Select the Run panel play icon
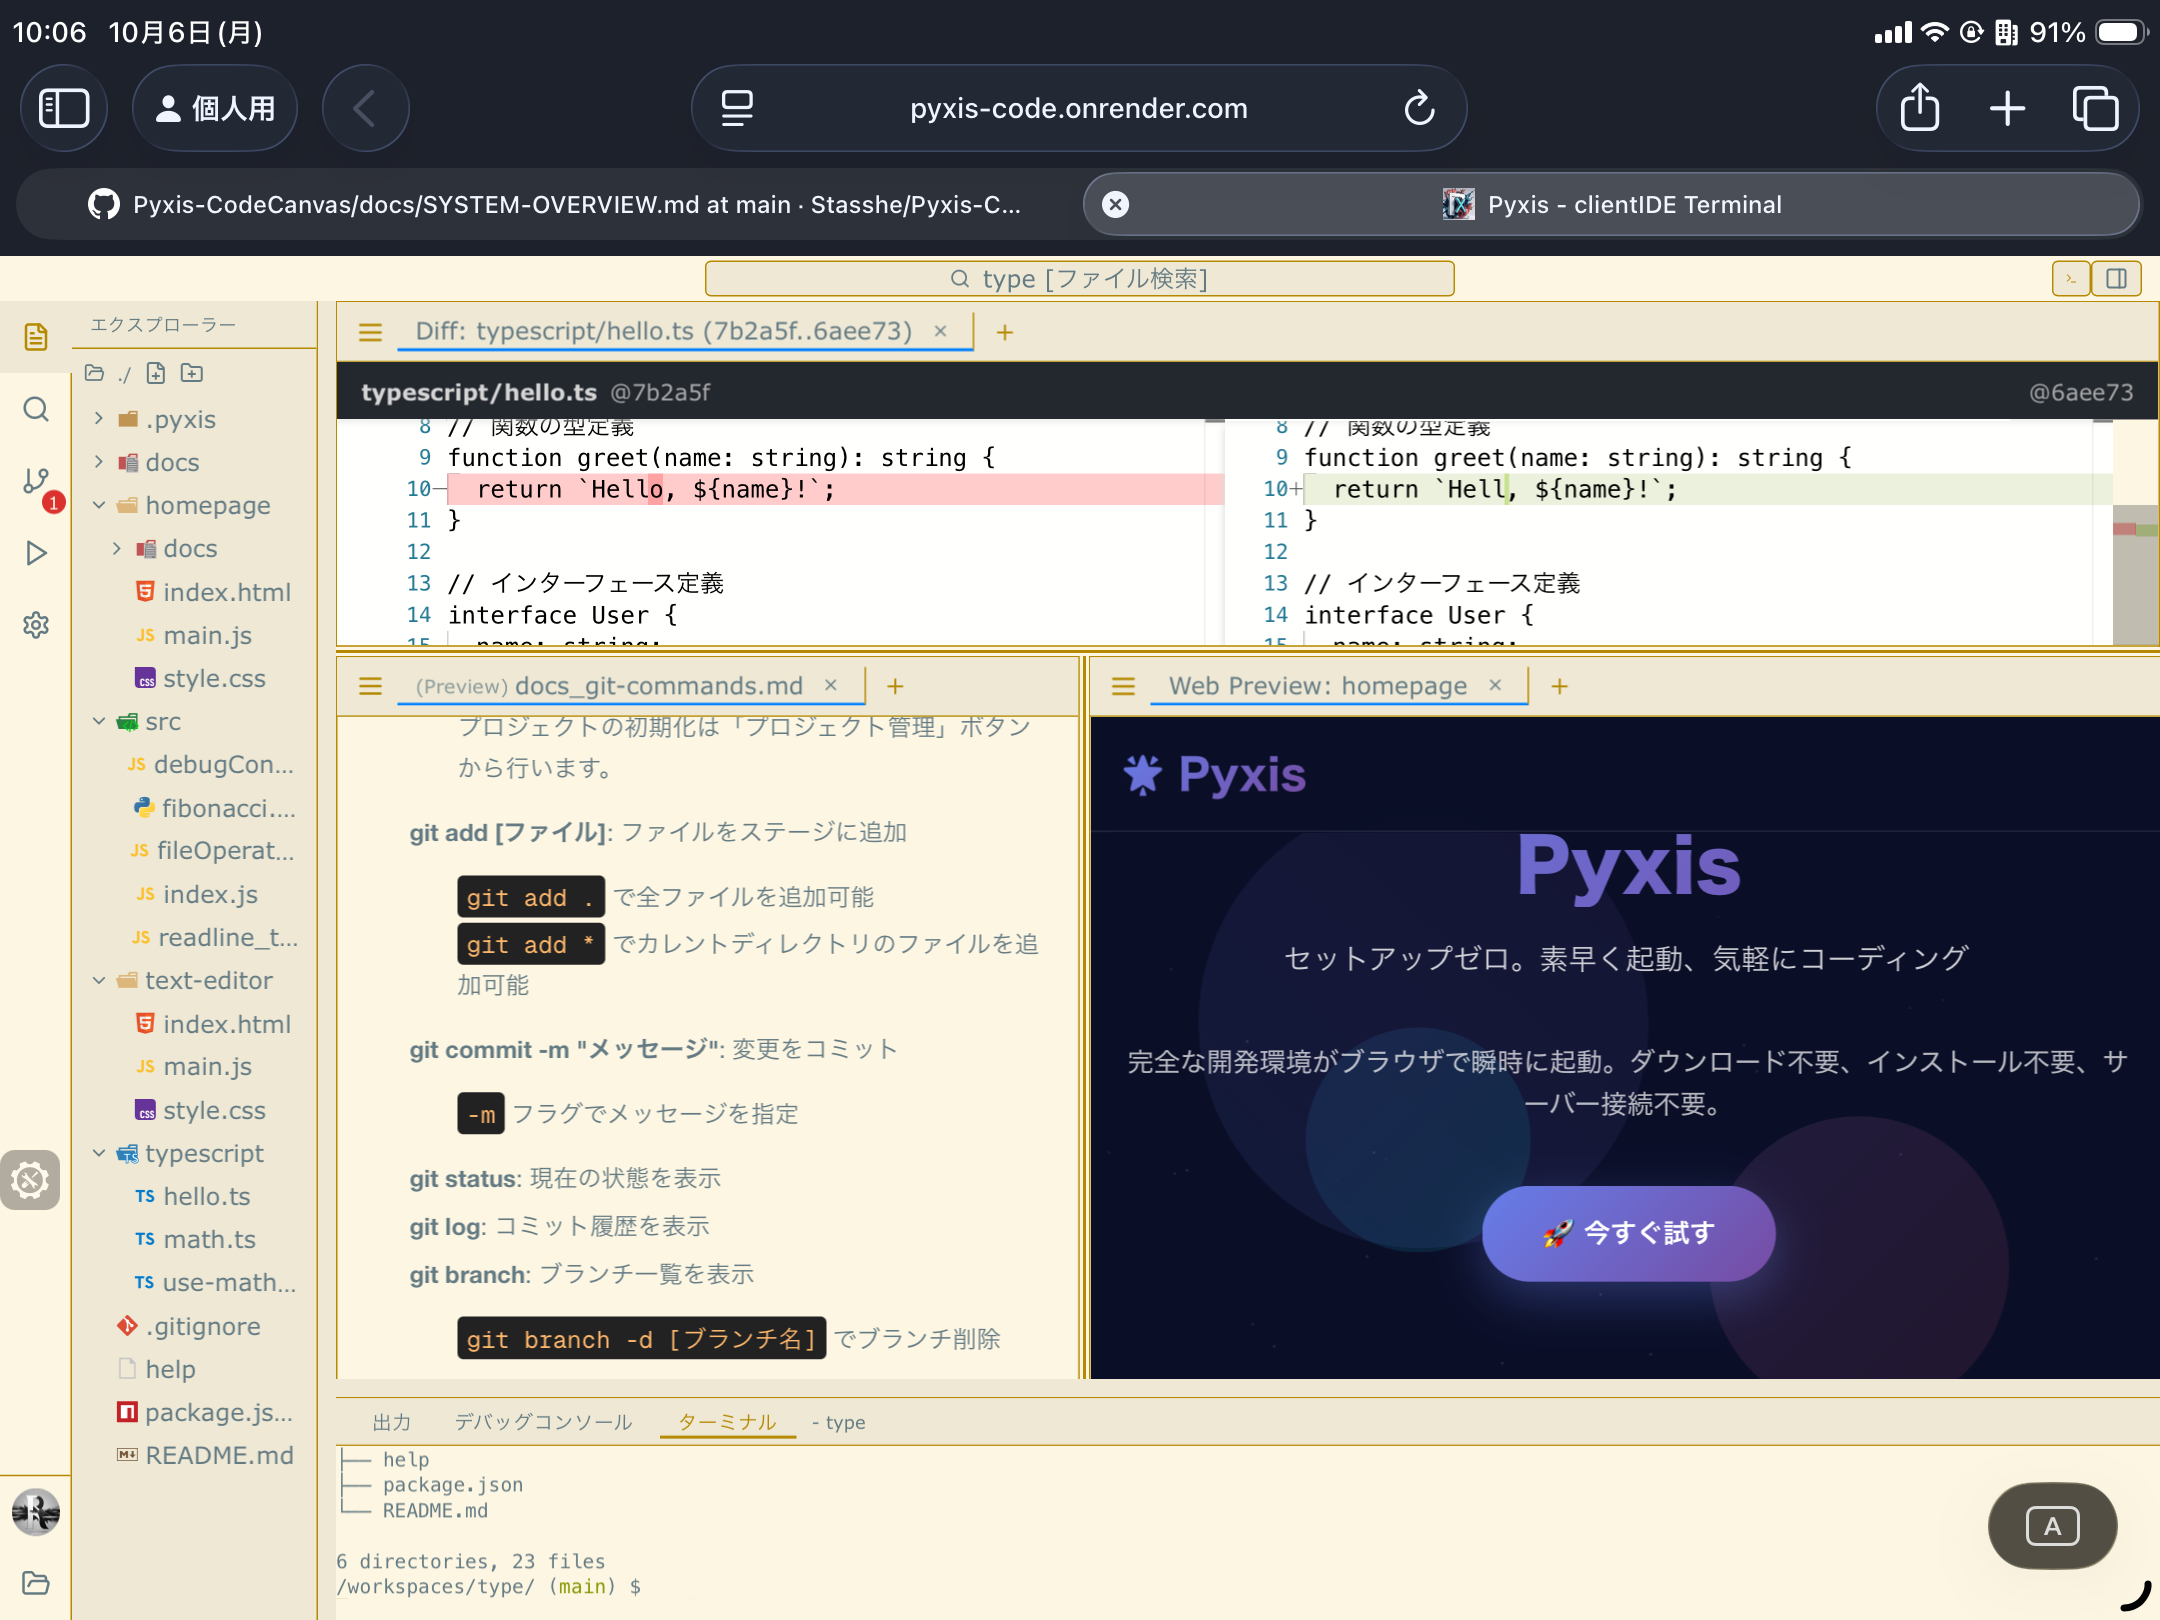The width and height of the screenshot is (2160, 1620). (36, 552)
